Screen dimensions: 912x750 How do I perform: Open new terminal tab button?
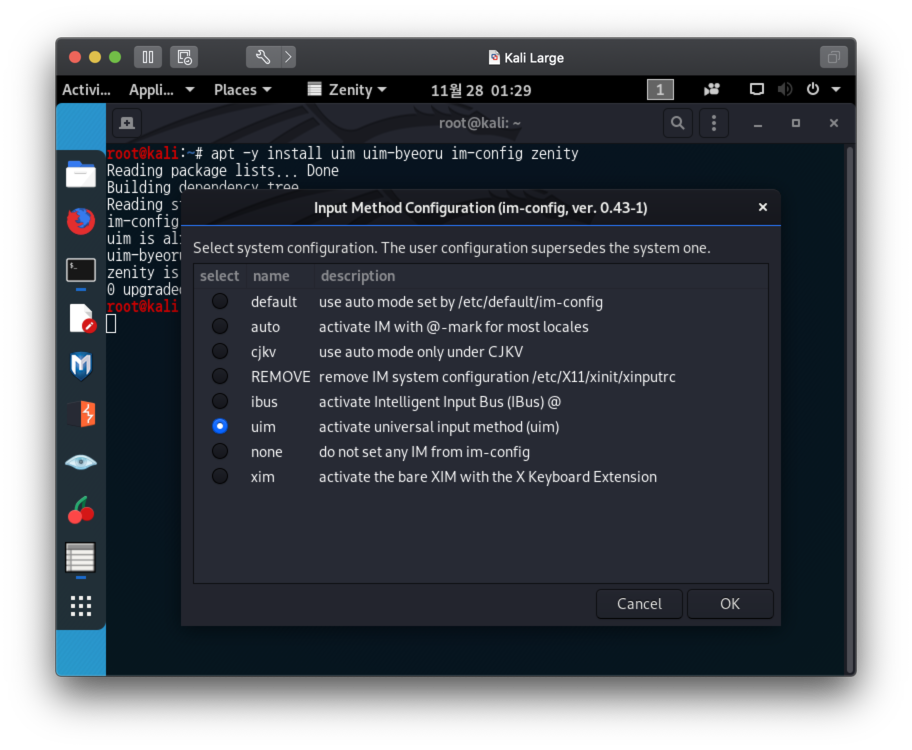[x=127, y=123]
